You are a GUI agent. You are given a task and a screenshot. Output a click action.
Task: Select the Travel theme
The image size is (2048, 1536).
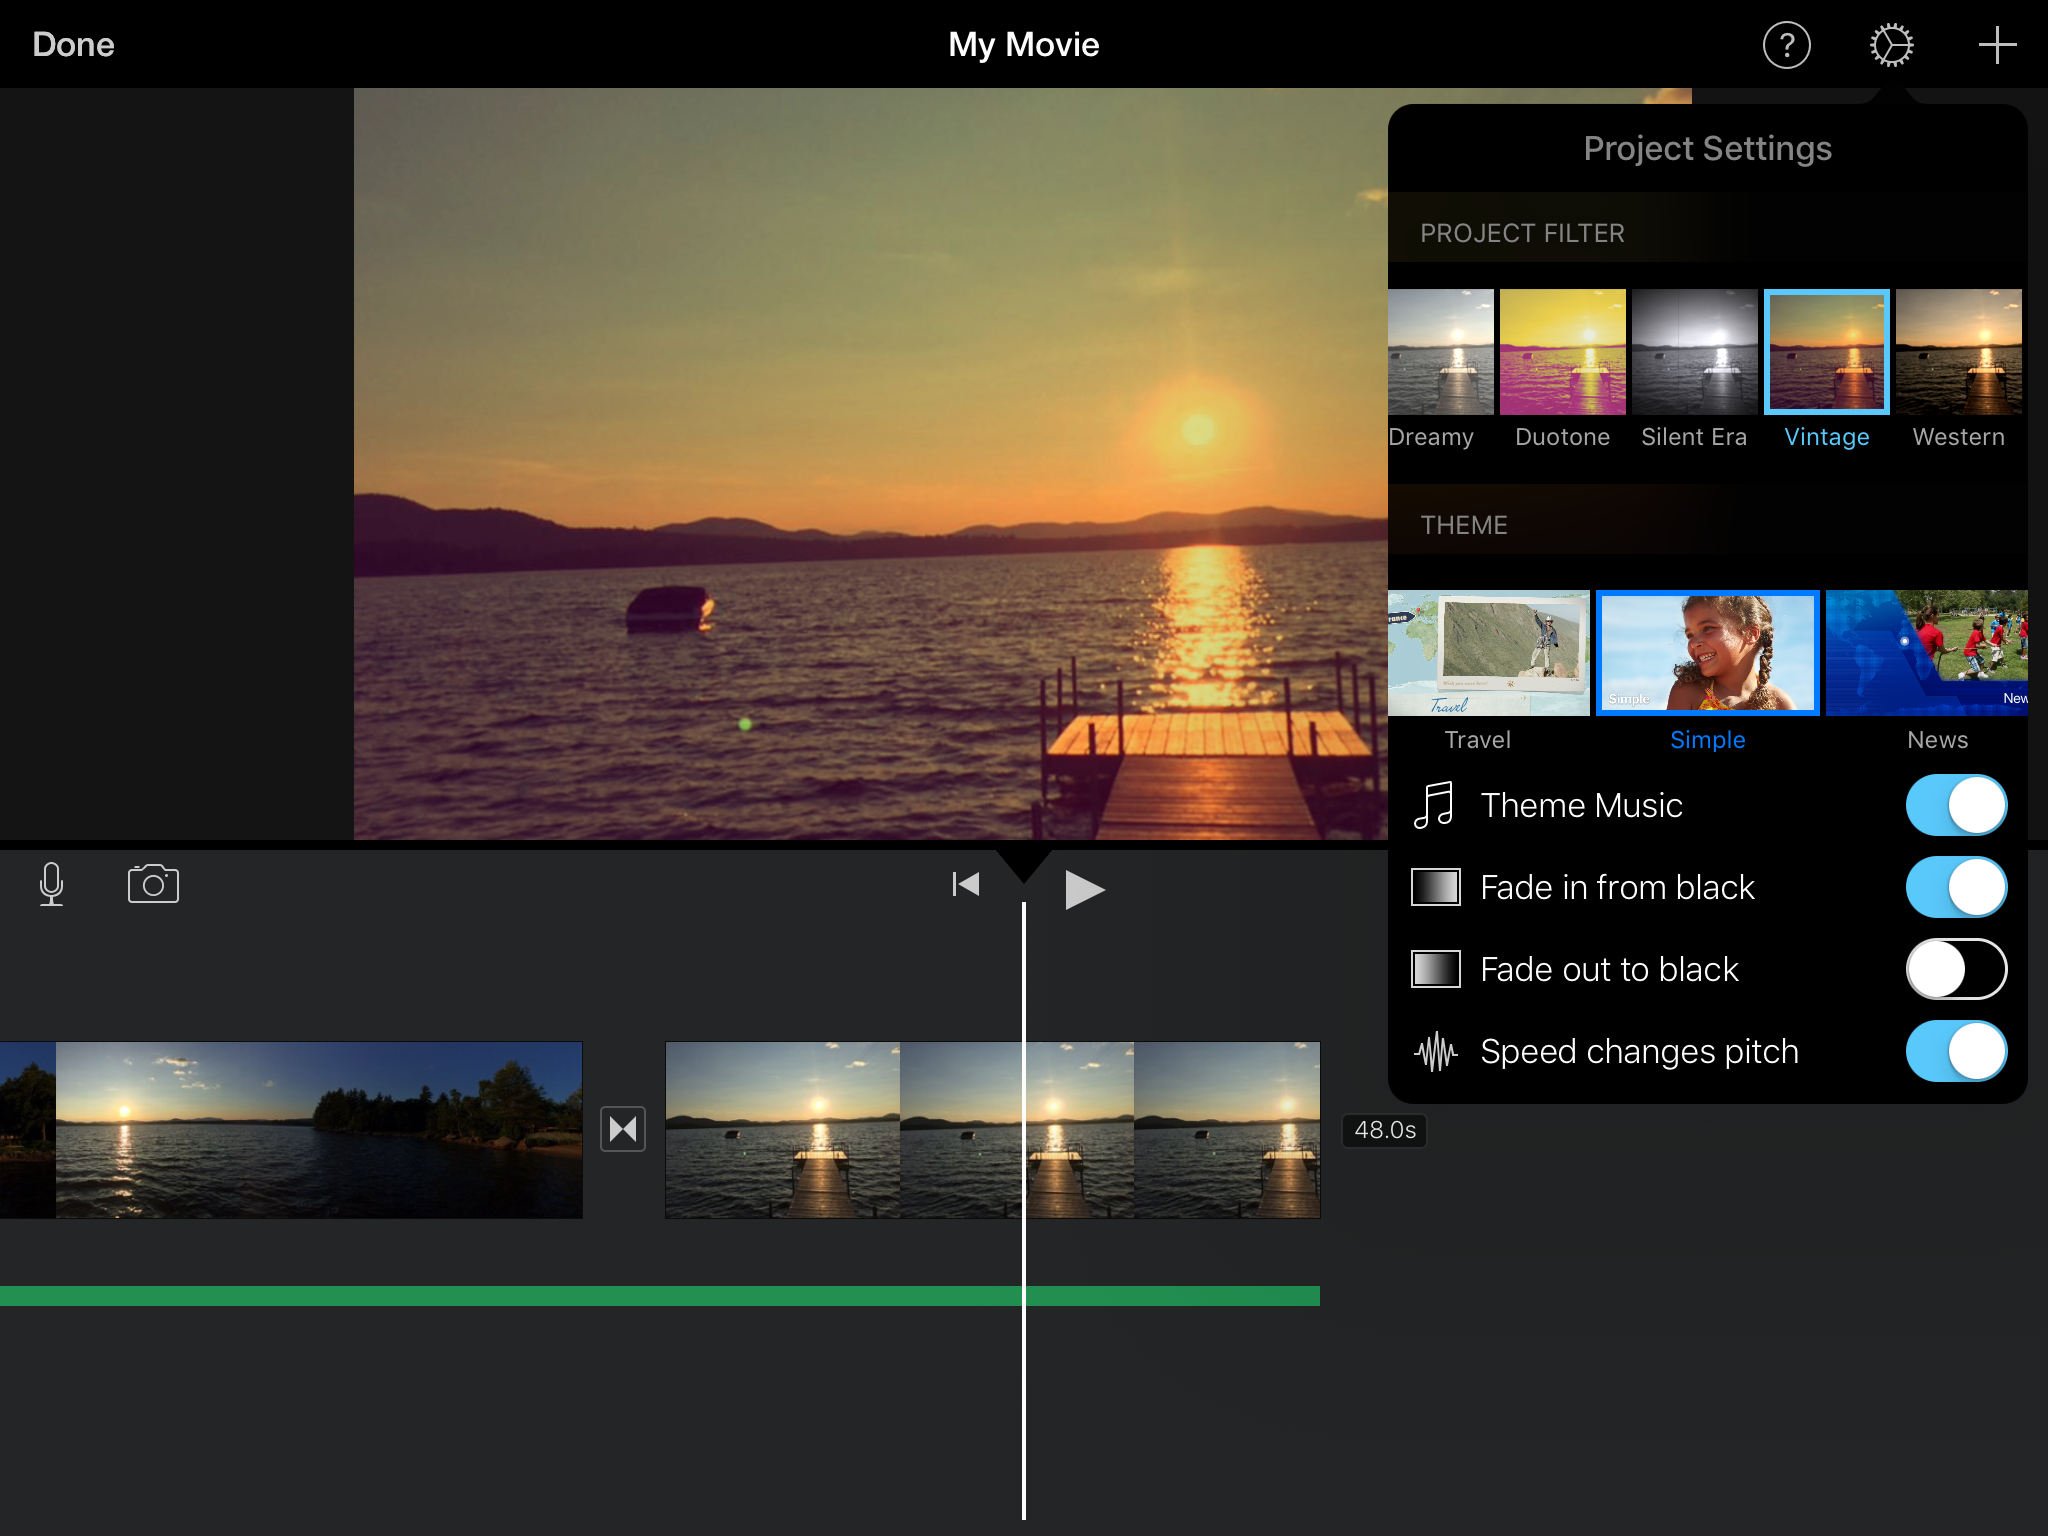(1487, 653)
